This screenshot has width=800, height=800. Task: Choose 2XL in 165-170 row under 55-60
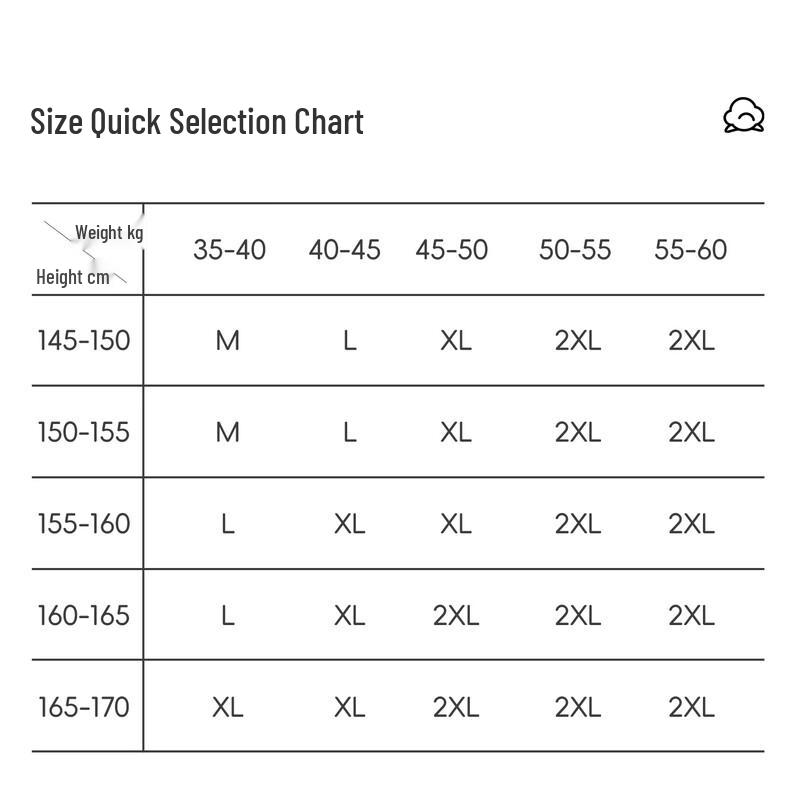click(692, 708)
